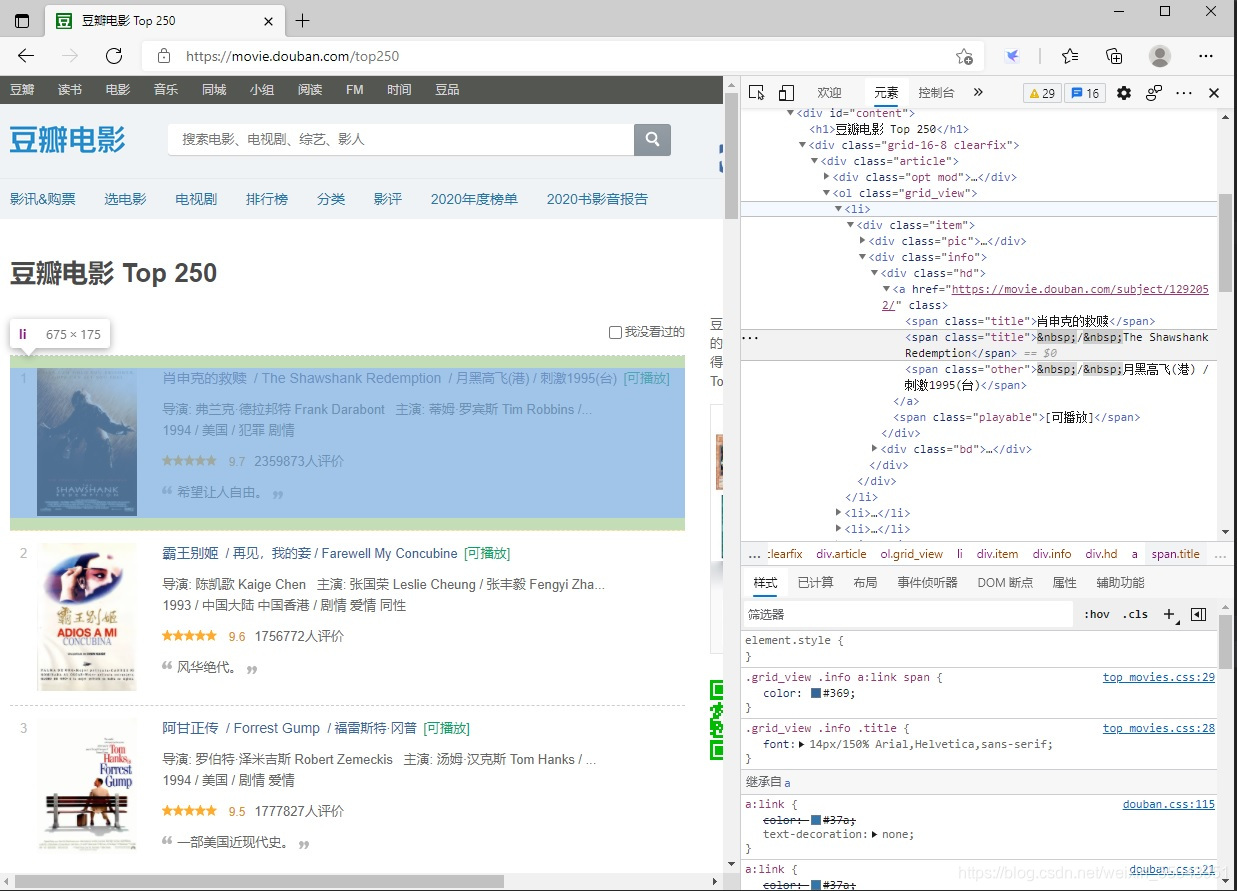Add a new style rule plus icon

[x=1169, y=614]
